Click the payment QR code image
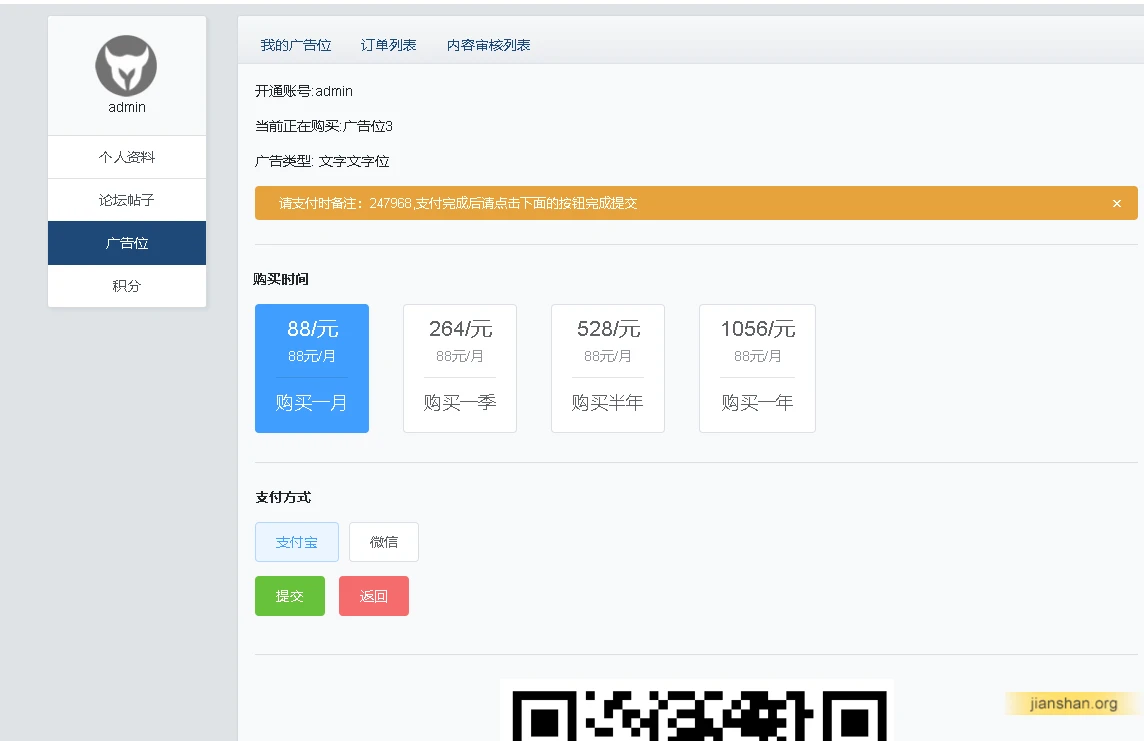The width and height of the screenshot is (1144, 741). (697, 710)
